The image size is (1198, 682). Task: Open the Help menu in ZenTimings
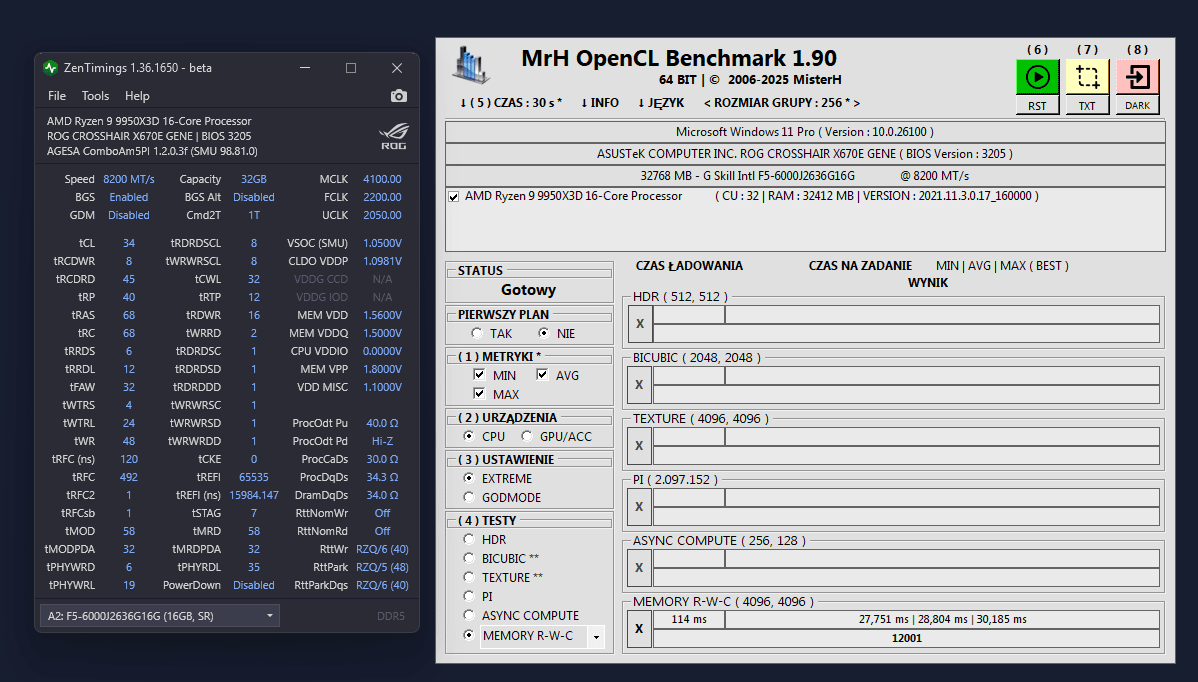pyautogui.click(x=137, y=95)
